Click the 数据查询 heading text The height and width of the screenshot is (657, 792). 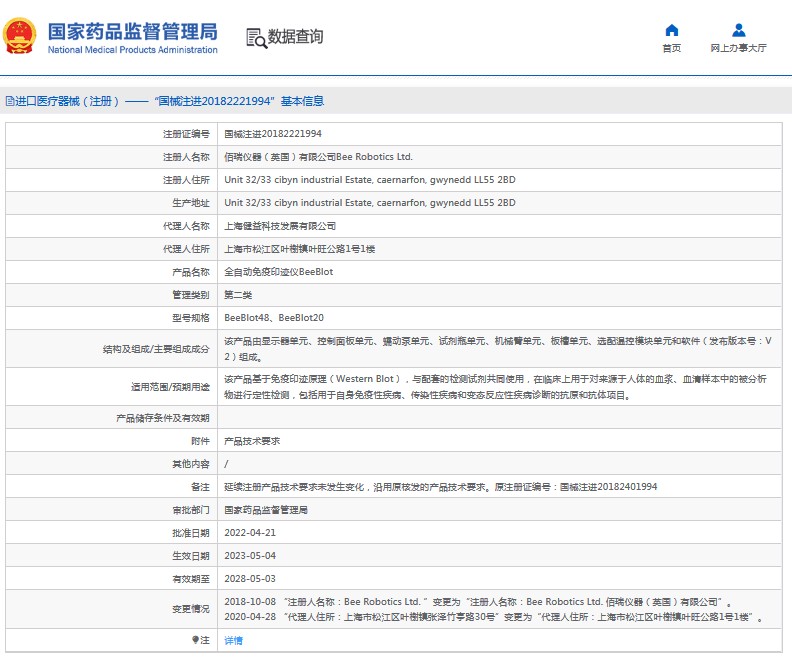tap(296, 37)
